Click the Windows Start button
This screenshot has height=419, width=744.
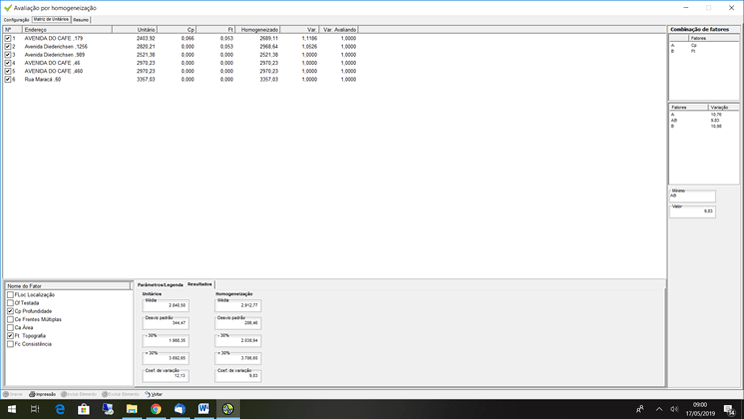pyautogui.click(x=11, y=409)
